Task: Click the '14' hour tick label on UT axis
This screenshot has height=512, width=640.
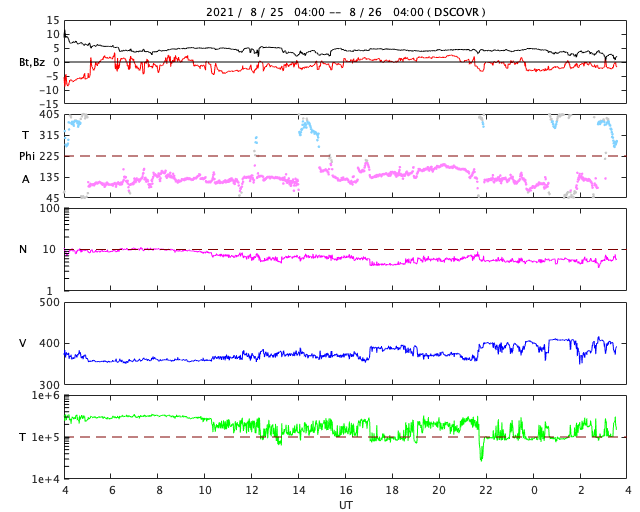Action: (299, 490)
